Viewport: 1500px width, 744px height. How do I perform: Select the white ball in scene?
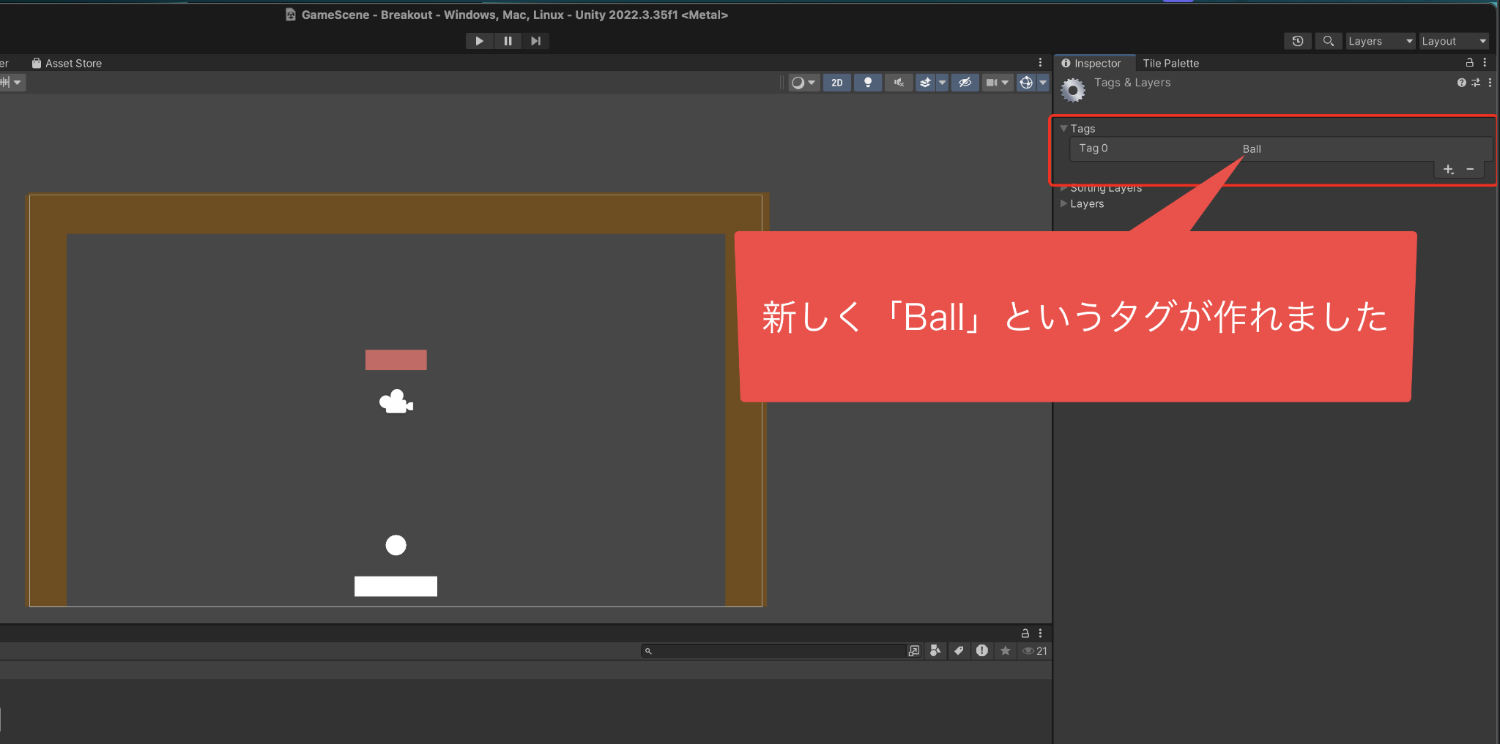click(396, 545)
